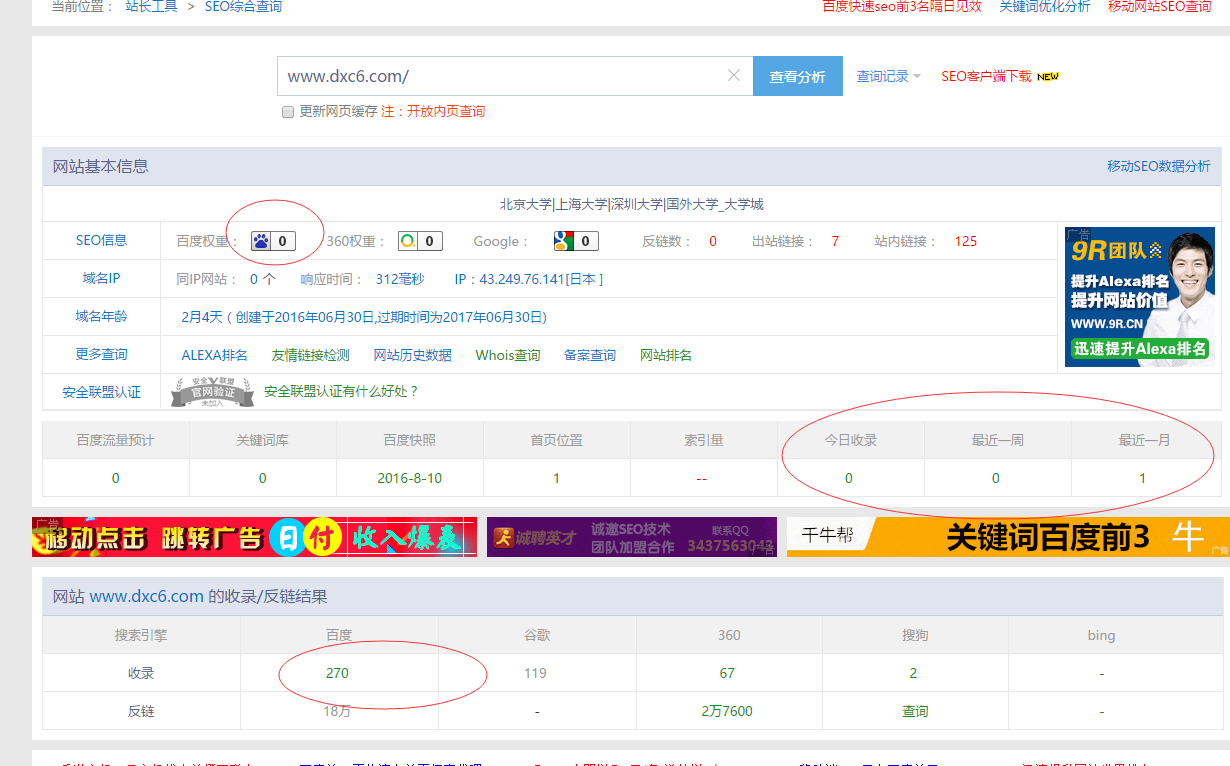The height and width of the screenshot is (766, 1230).
Task: Click the 安全联盟 verification badge icon
Action: click(x=210, y=392)
